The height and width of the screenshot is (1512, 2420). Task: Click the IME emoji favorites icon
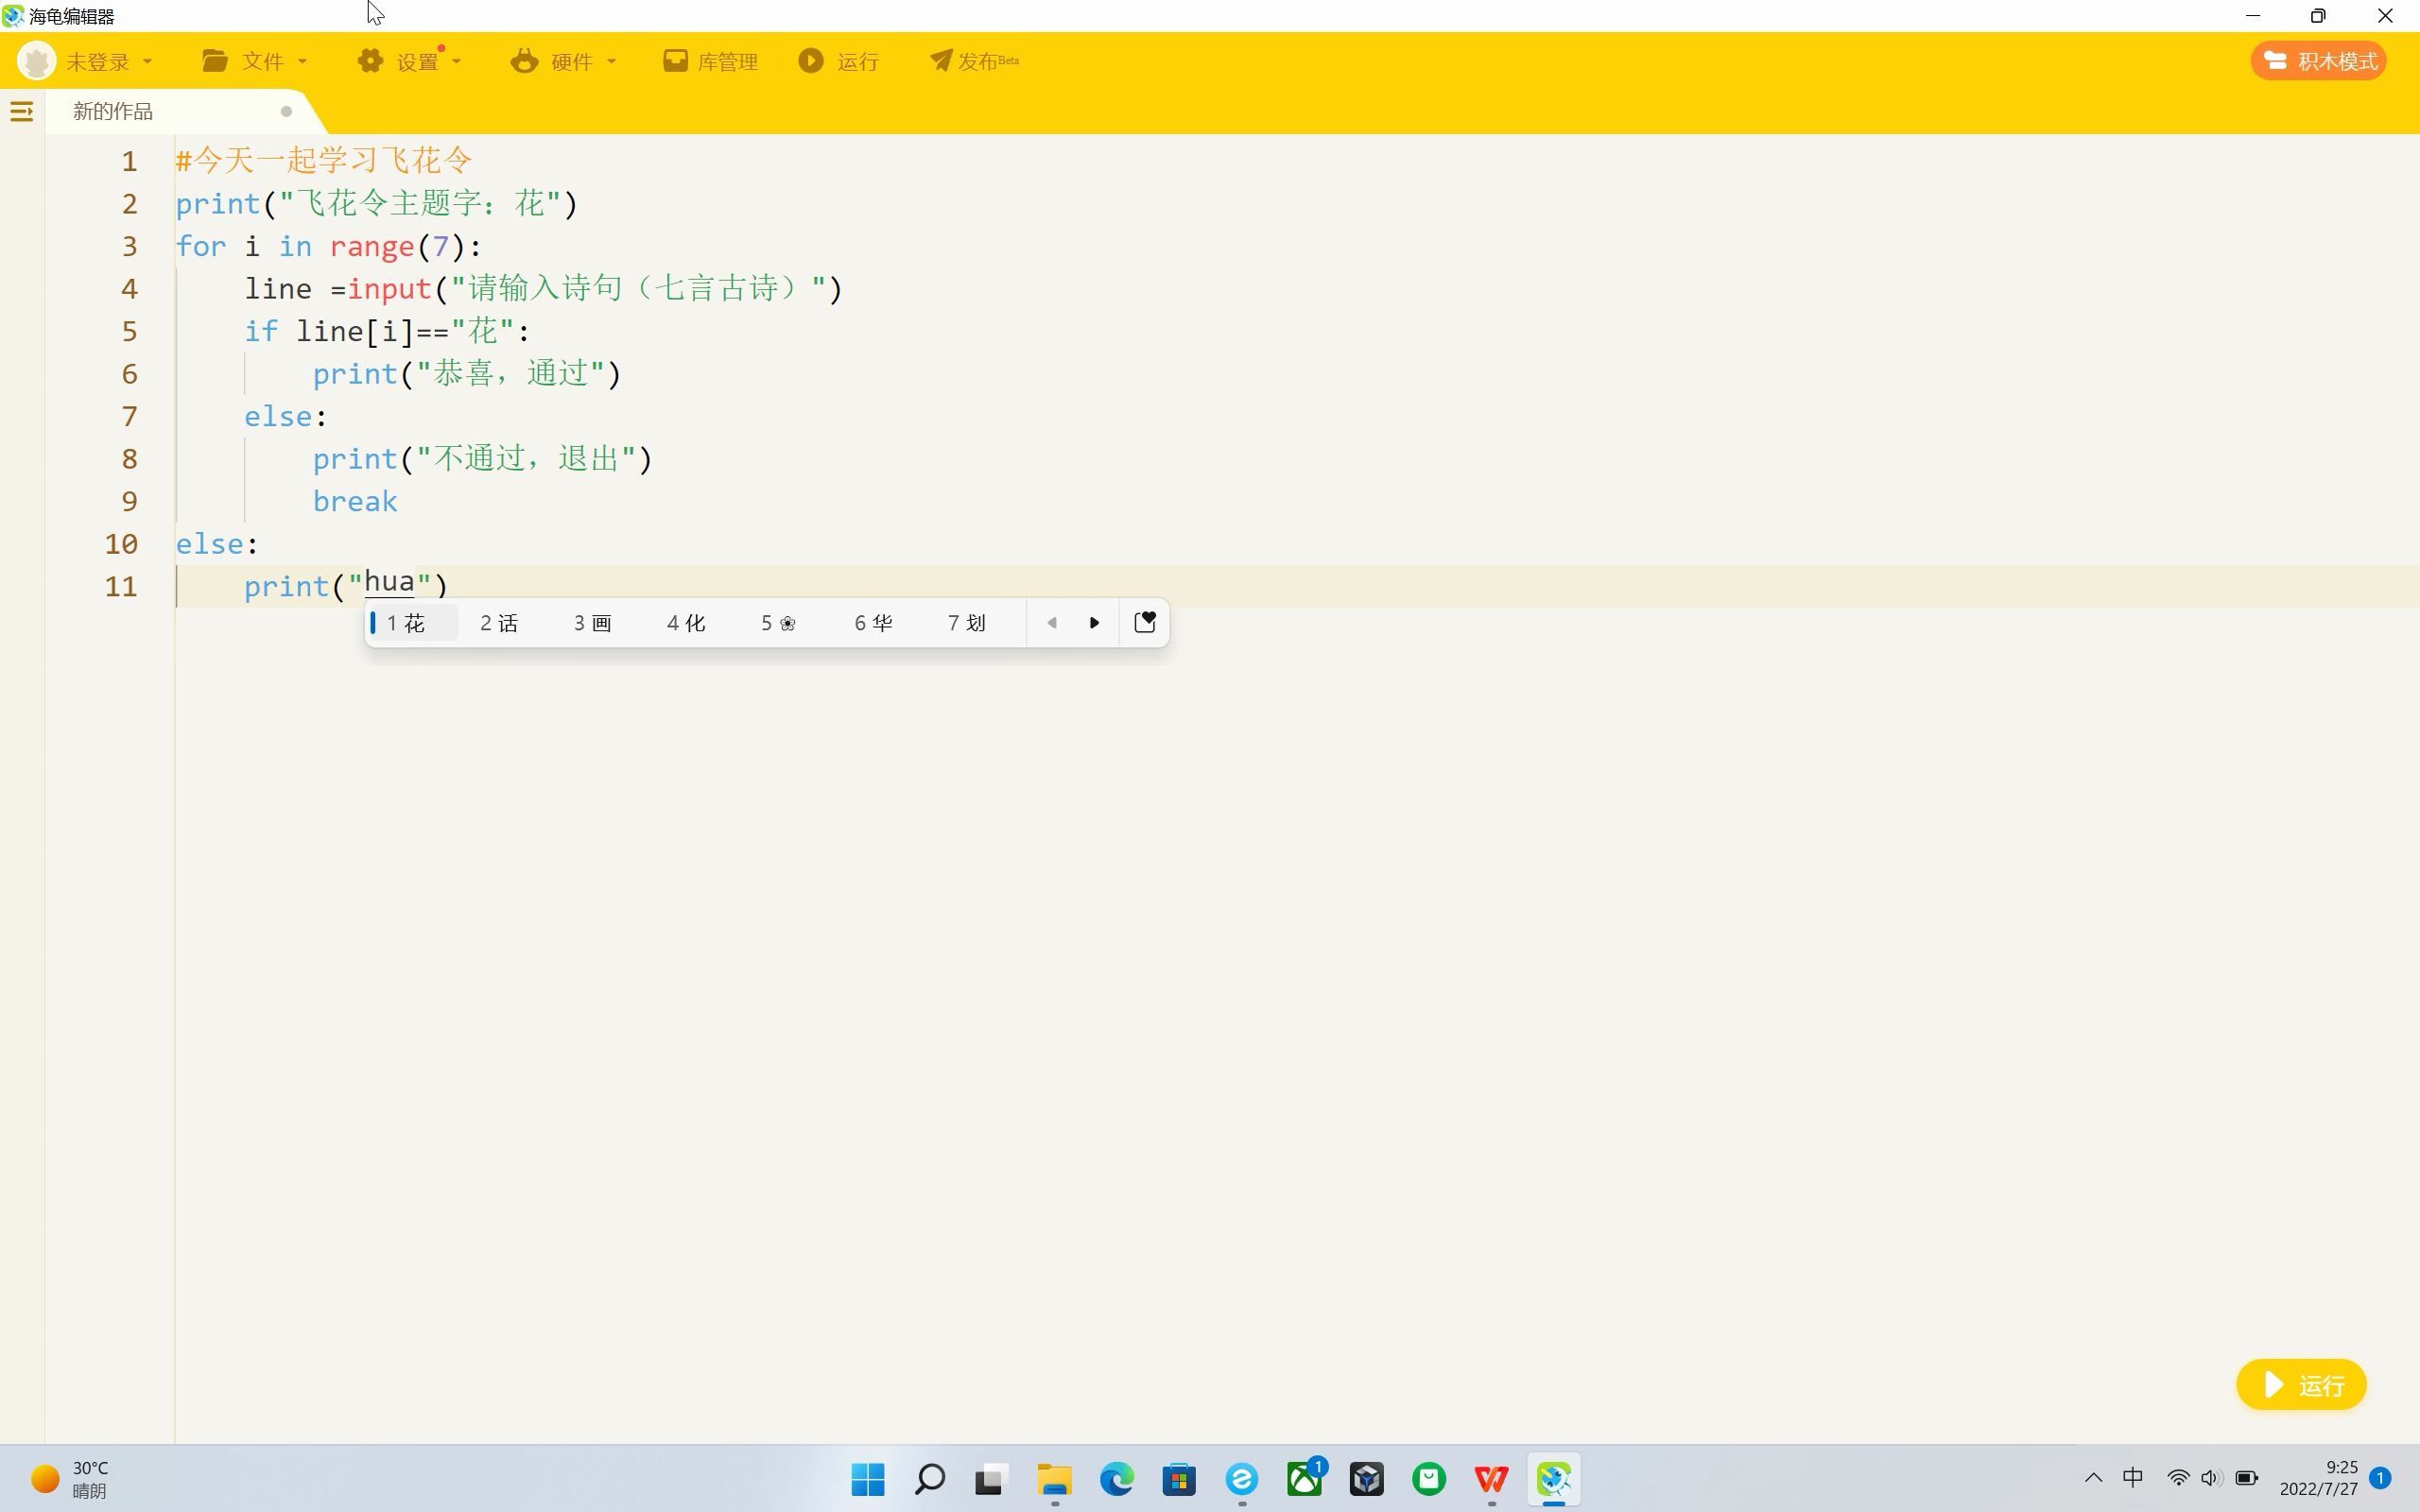(x=1145, y=622)
